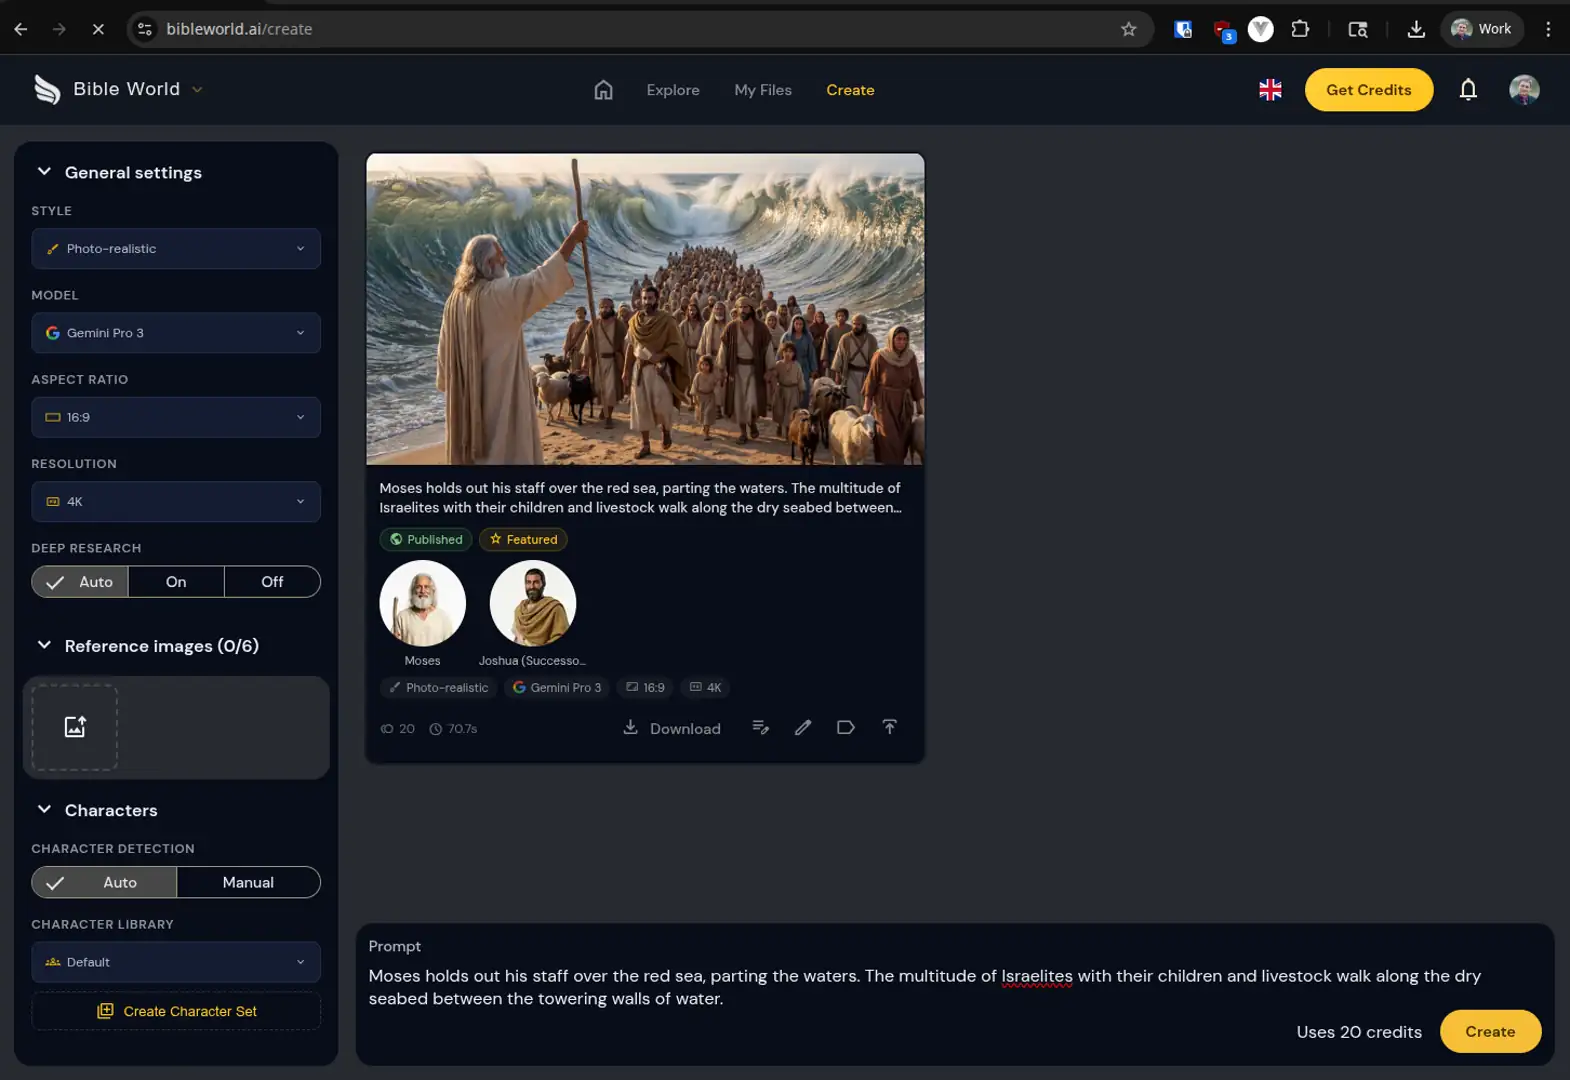Click the Get Credits button
This screenshot has height=1080, width=1570.
click(1368, 90)
